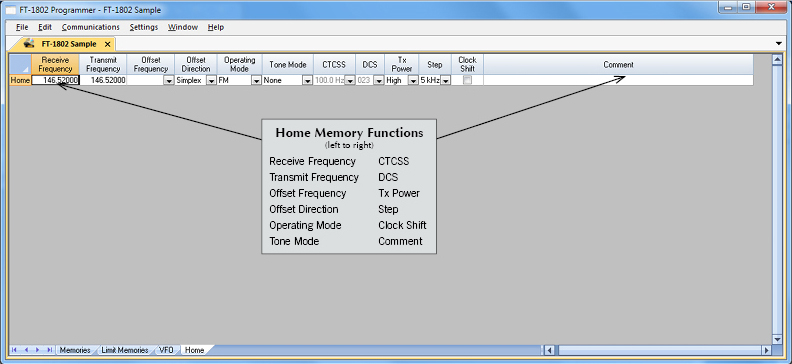Go to last sheet navigation arrow
792x364 pixels.
click(x=49, y=349)
